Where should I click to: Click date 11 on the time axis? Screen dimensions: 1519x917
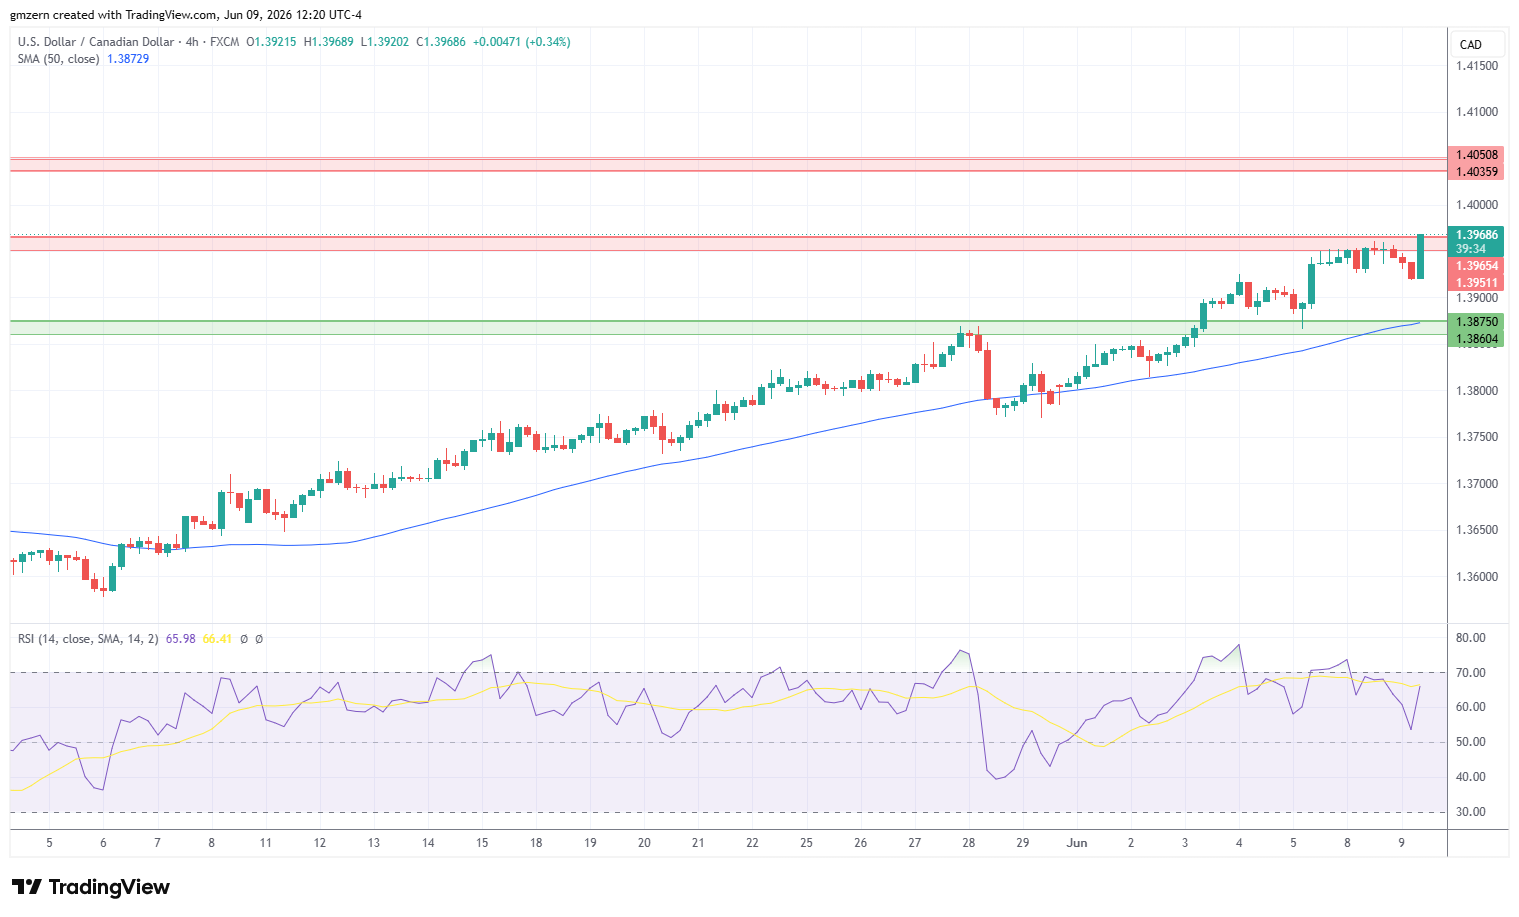(266, 843)
